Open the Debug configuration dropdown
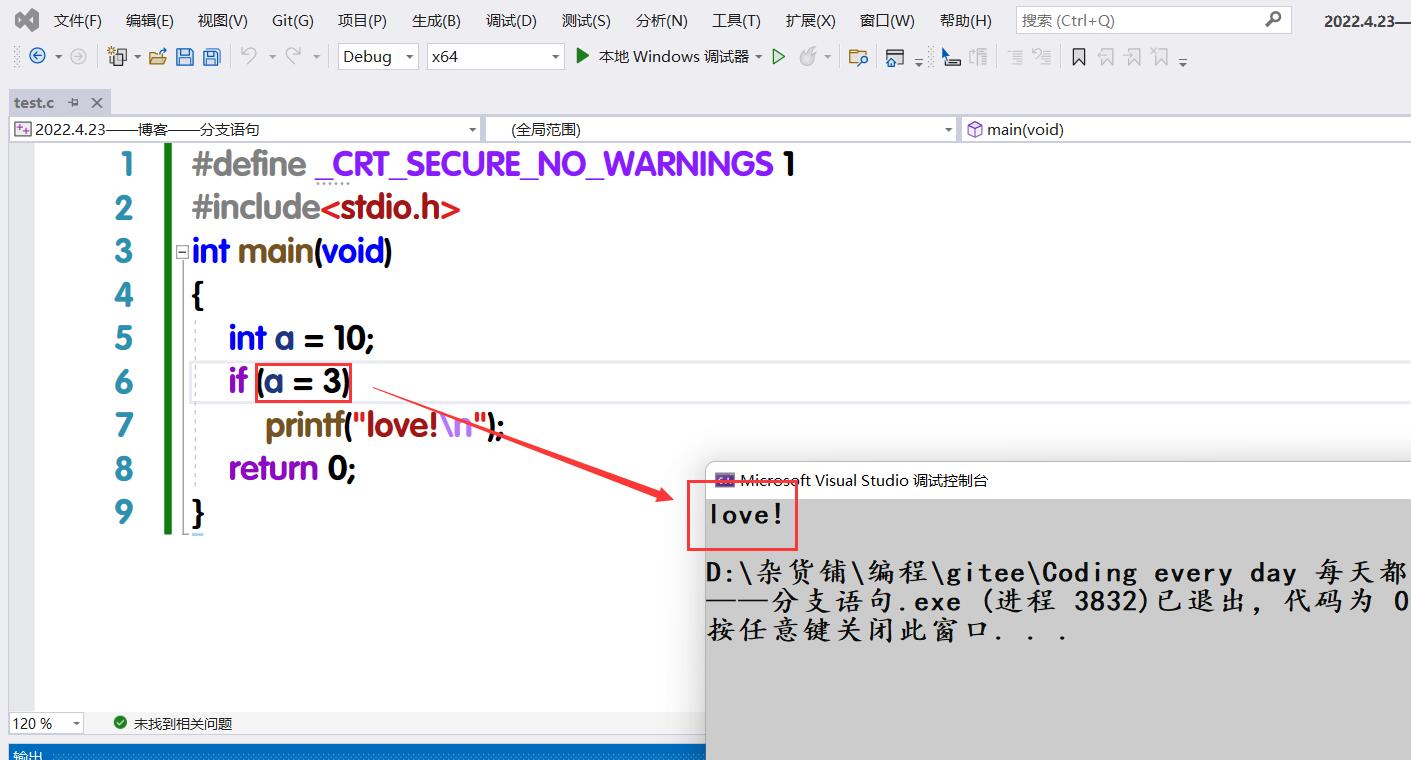 pyautogui.click(x=378, y=57)
